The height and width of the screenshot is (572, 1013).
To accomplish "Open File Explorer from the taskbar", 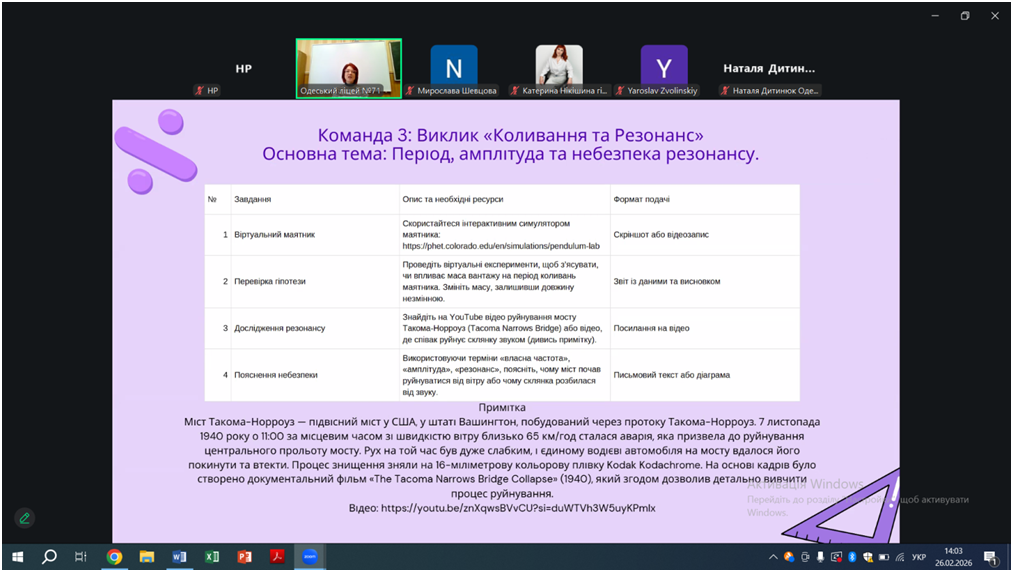I will [147, 557].
